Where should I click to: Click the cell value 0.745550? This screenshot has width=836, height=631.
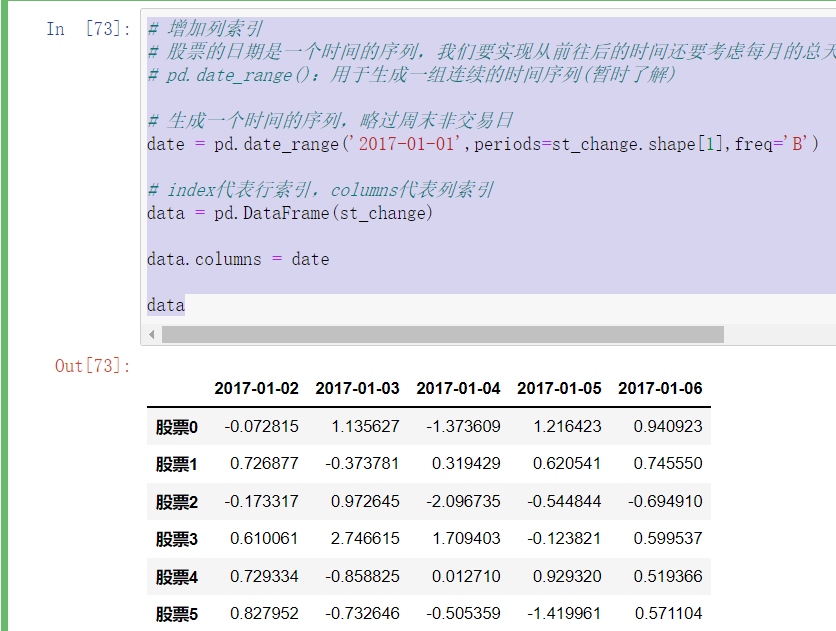coord(668,464)
